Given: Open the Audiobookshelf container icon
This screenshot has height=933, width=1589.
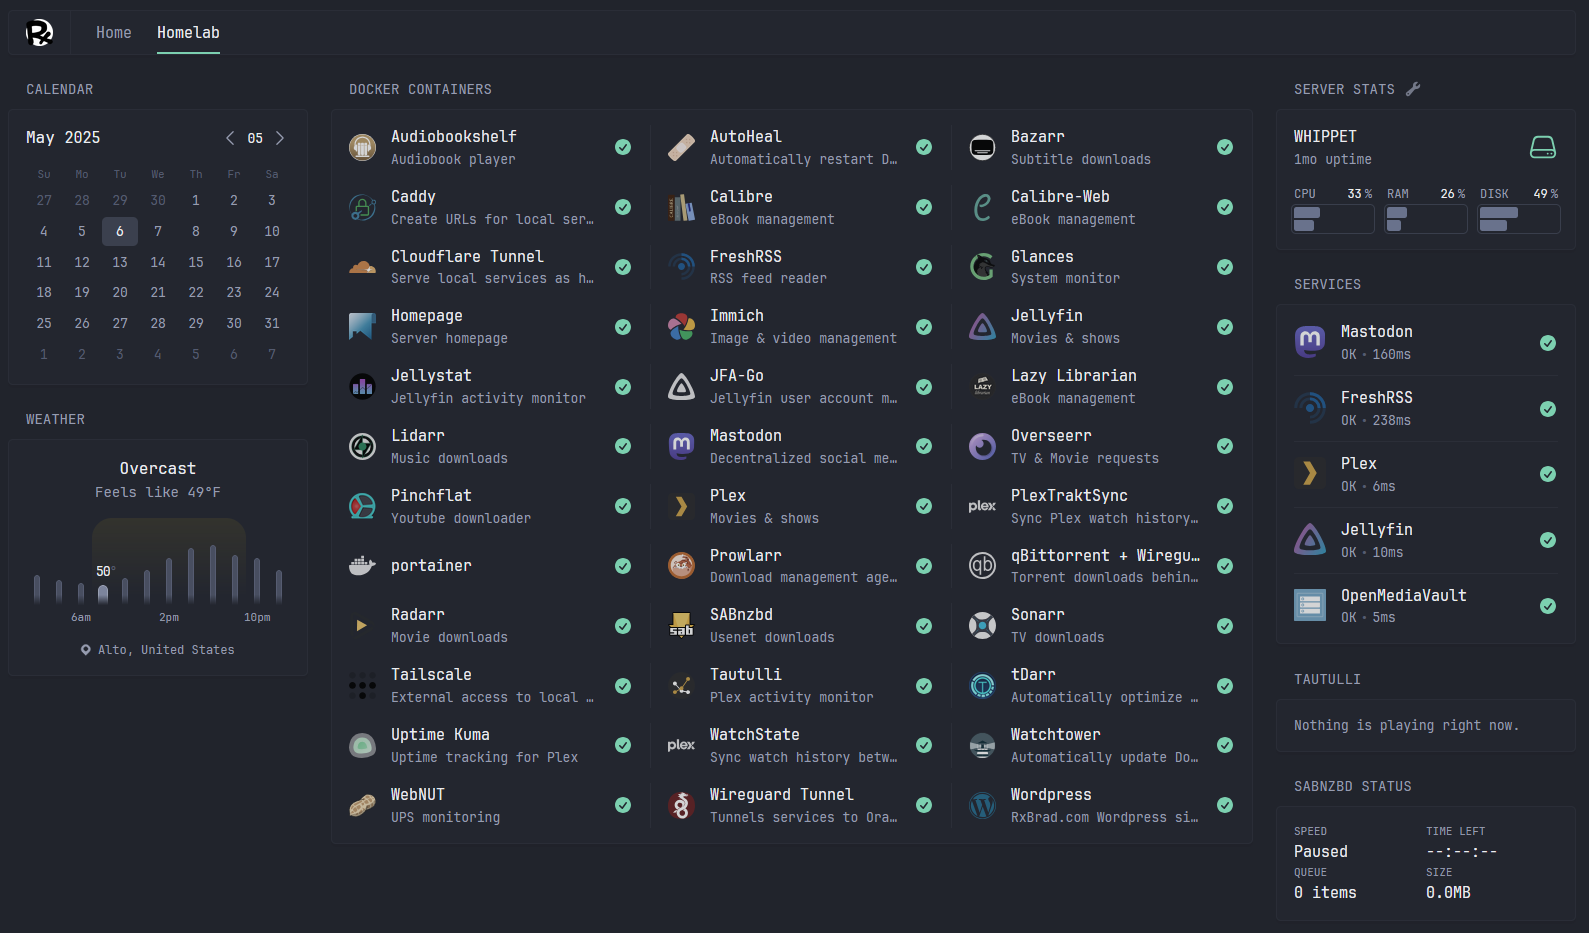Looking at the screenshot, I should [362, 147].
